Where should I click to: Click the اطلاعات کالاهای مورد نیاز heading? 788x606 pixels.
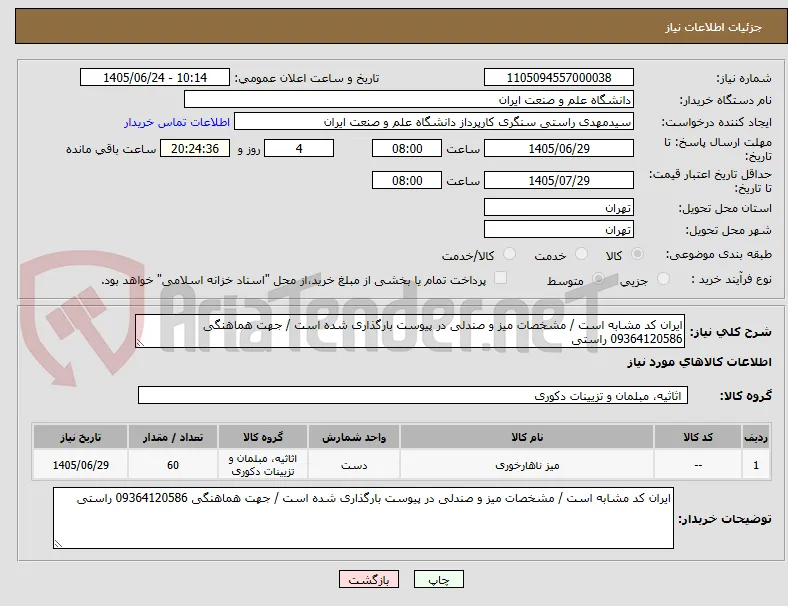[699, 362]
